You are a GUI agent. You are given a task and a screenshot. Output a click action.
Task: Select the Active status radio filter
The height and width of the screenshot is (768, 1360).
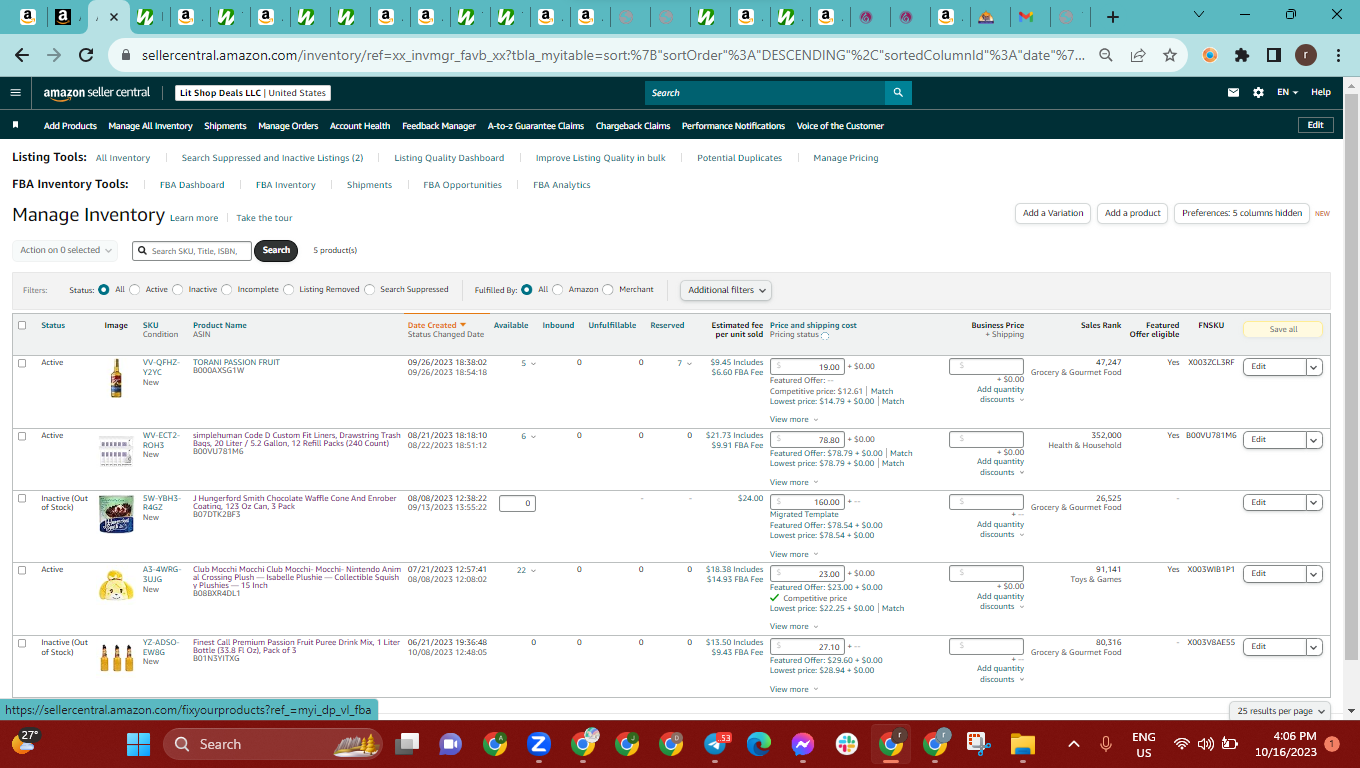point(135,290)
